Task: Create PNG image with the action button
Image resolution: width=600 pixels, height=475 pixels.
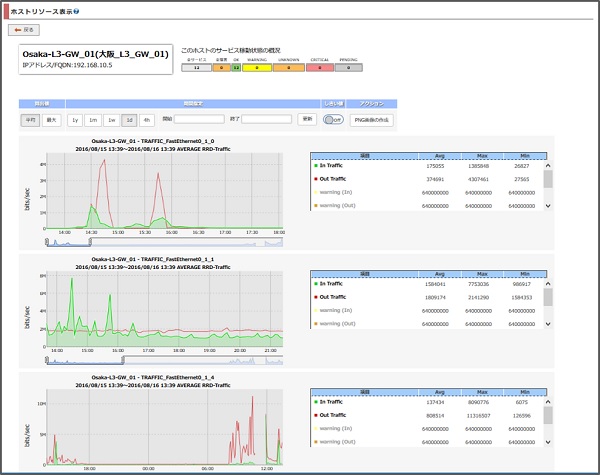Action: point(371,120)
